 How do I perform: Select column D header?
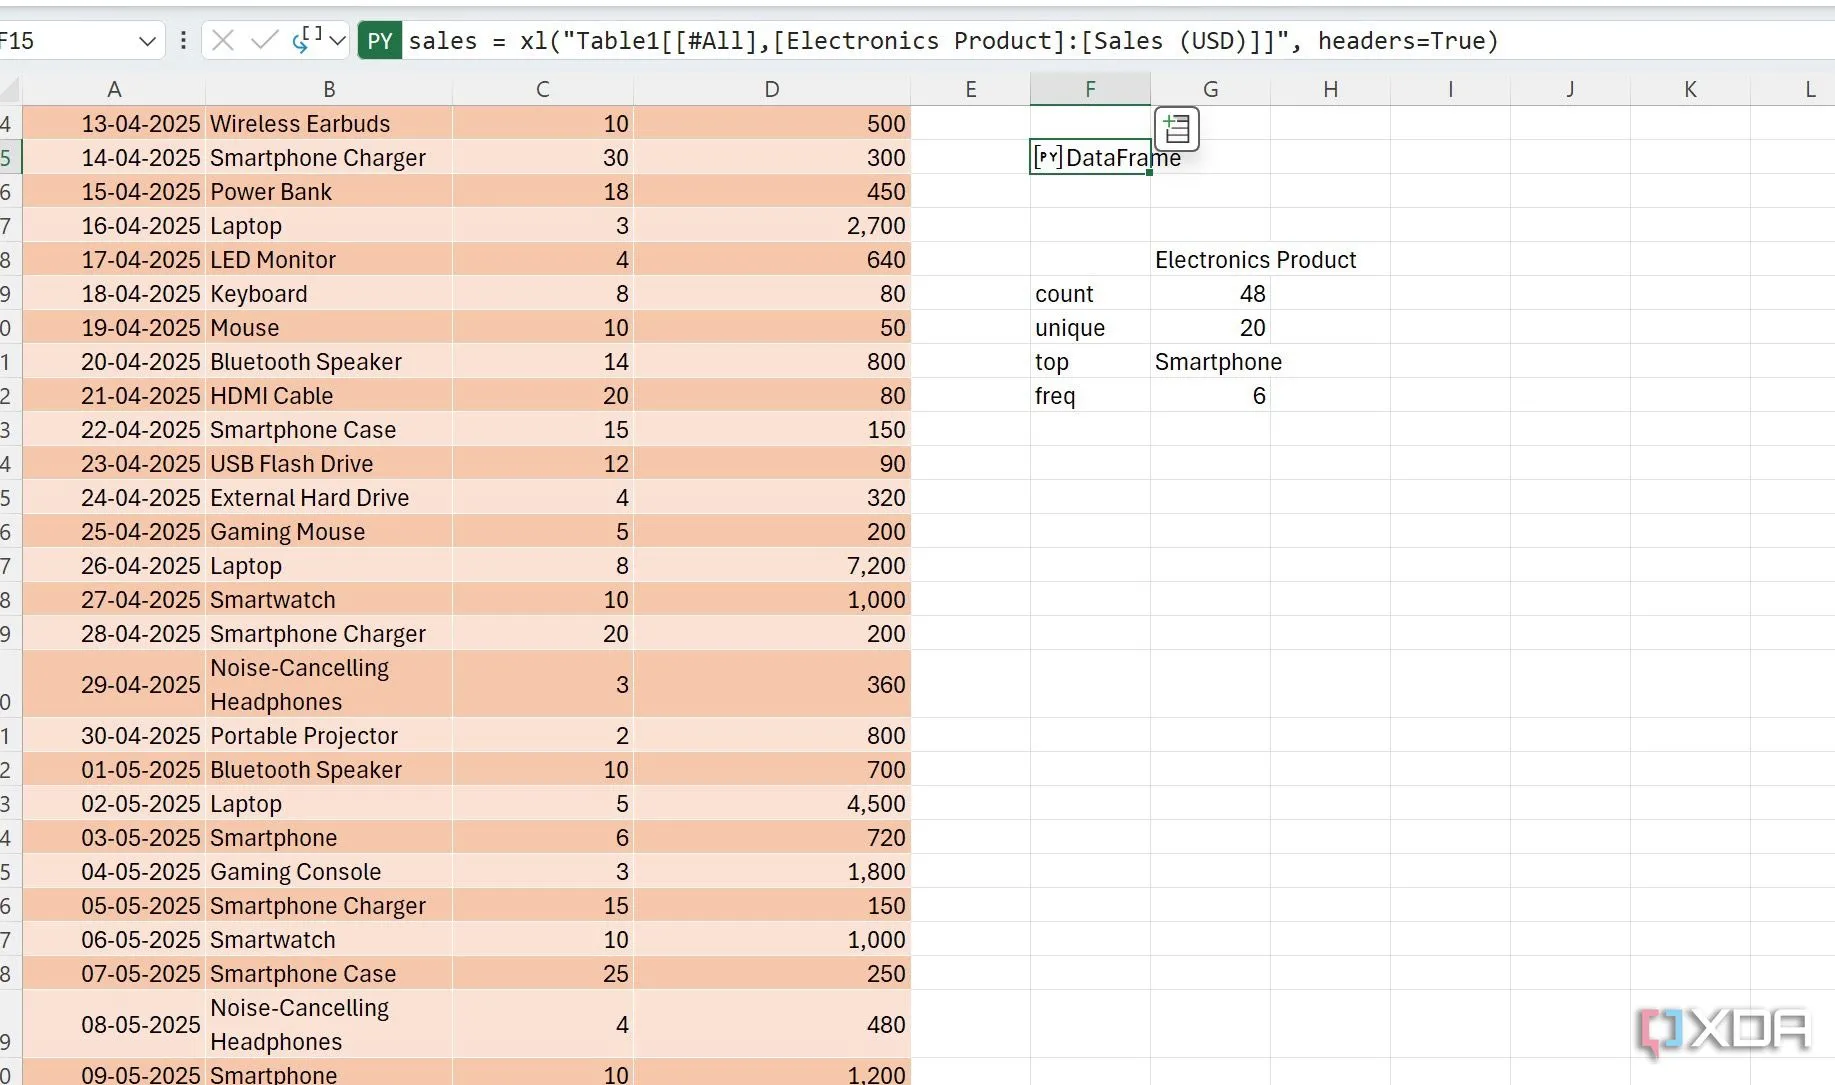click(x=772, y=89)
